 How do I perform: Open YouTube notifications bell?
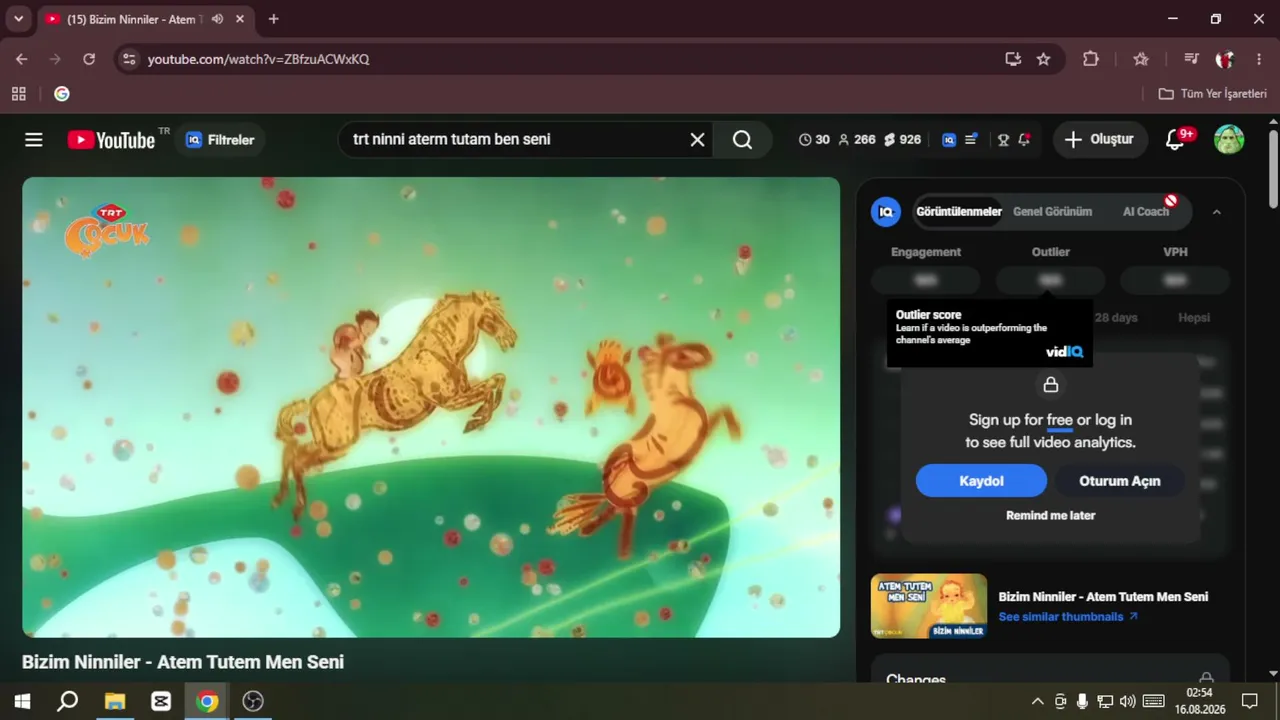(x=1176, y=140)
